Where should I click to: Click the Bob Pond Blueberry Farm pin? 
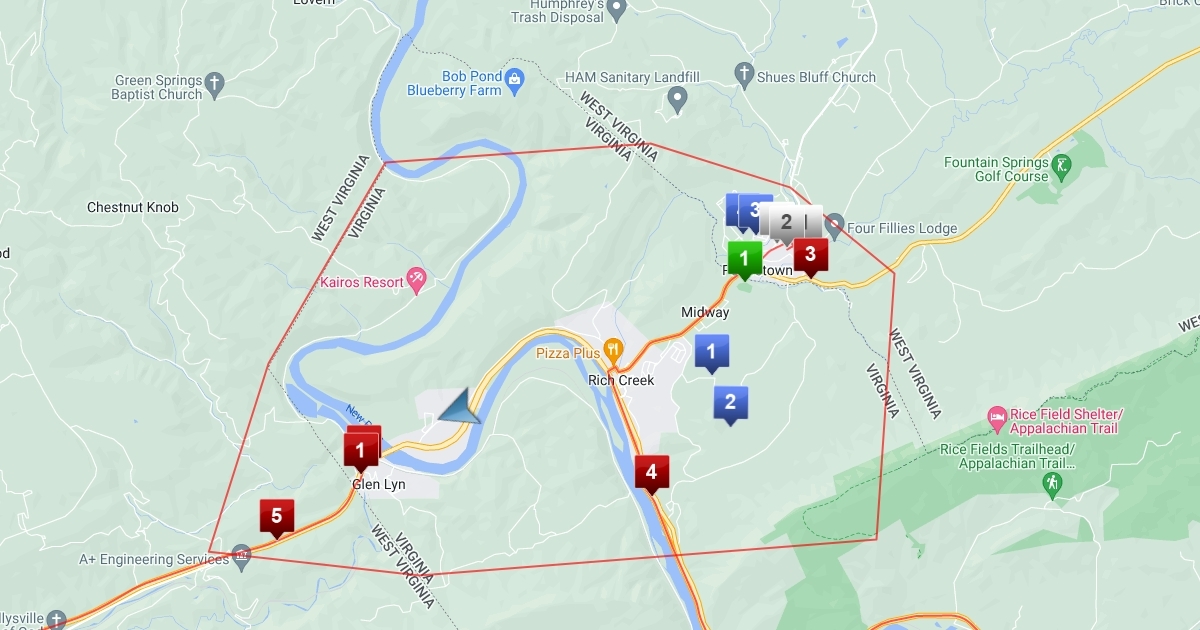pyautogui.click(x=515, y=79)
